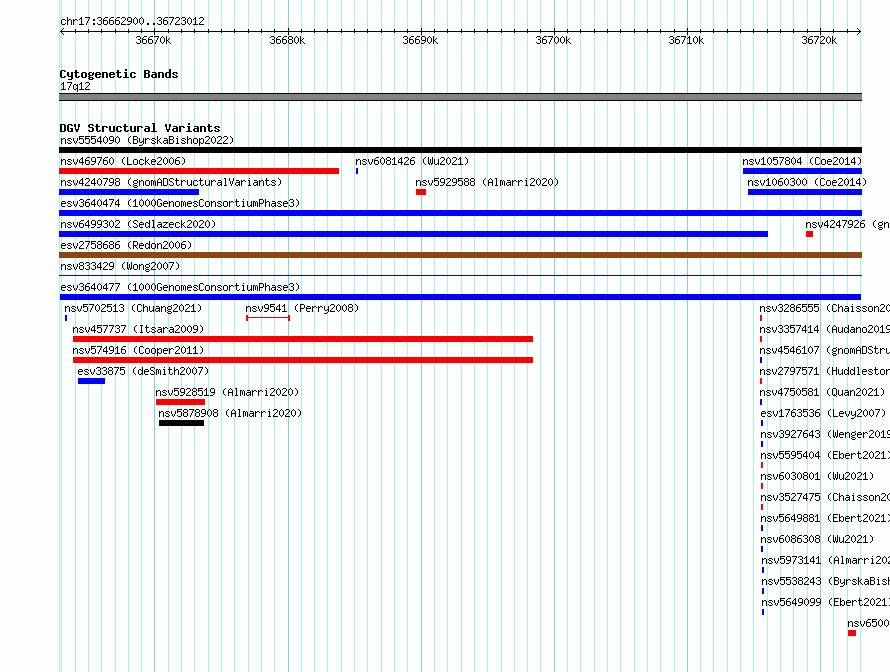890x672 pixels.
Task: Select the red nsv469760 Locke2006 bar
Action: pos(199,171)
